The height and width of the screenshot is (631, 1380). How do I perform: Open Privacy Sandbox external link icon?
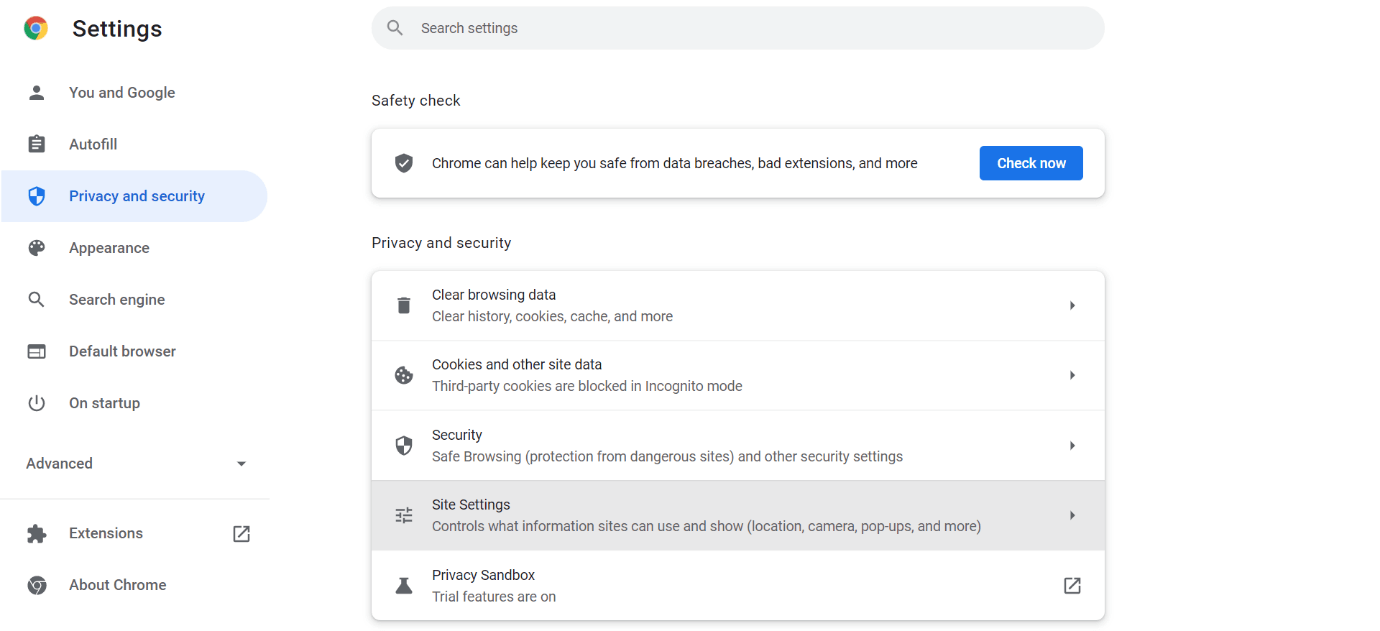(1072, 586)
